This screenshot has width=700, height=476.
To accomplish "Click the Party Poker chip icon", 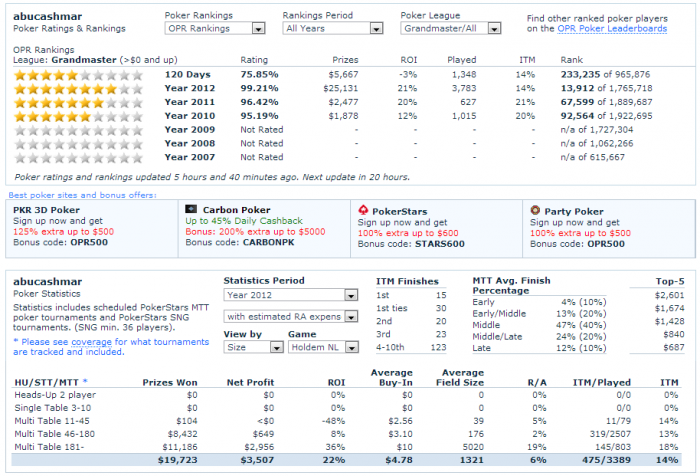I will 536,210.
